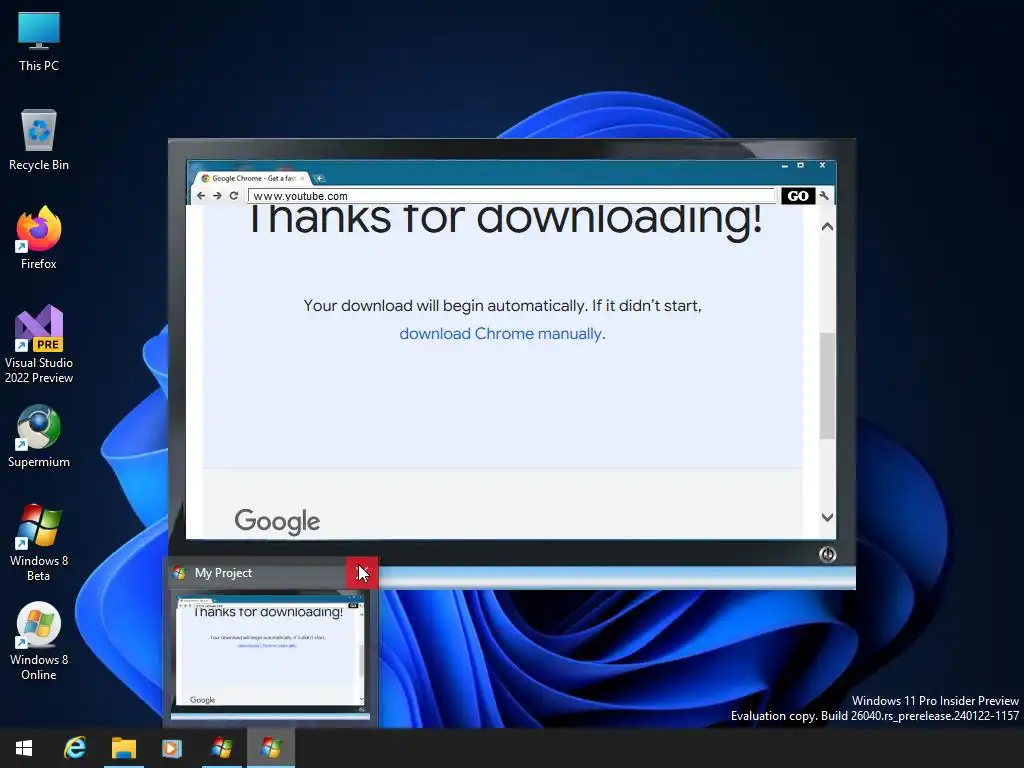The width and height of the screenshot is (1024, 768).
Task: Open This PC desktop icon
Action: [39, 41]
